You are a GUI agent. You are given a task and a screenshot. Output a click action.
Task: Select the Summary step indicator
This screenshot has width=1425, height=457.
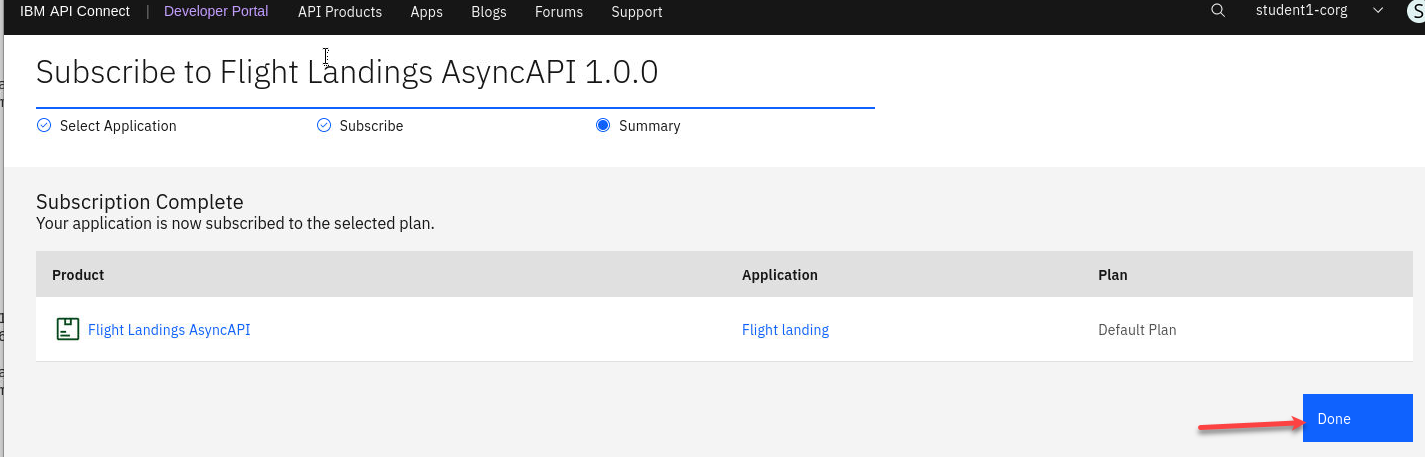[x=603, y=126]
